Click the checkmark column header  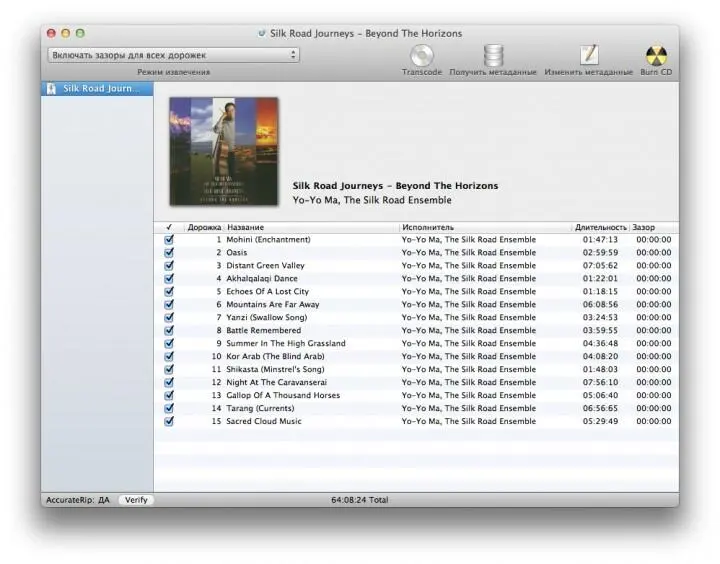click(169, 227)
